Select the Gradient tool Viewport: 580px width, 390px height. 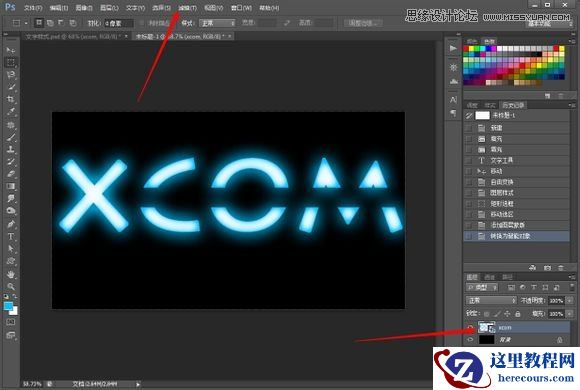point(11,186)
